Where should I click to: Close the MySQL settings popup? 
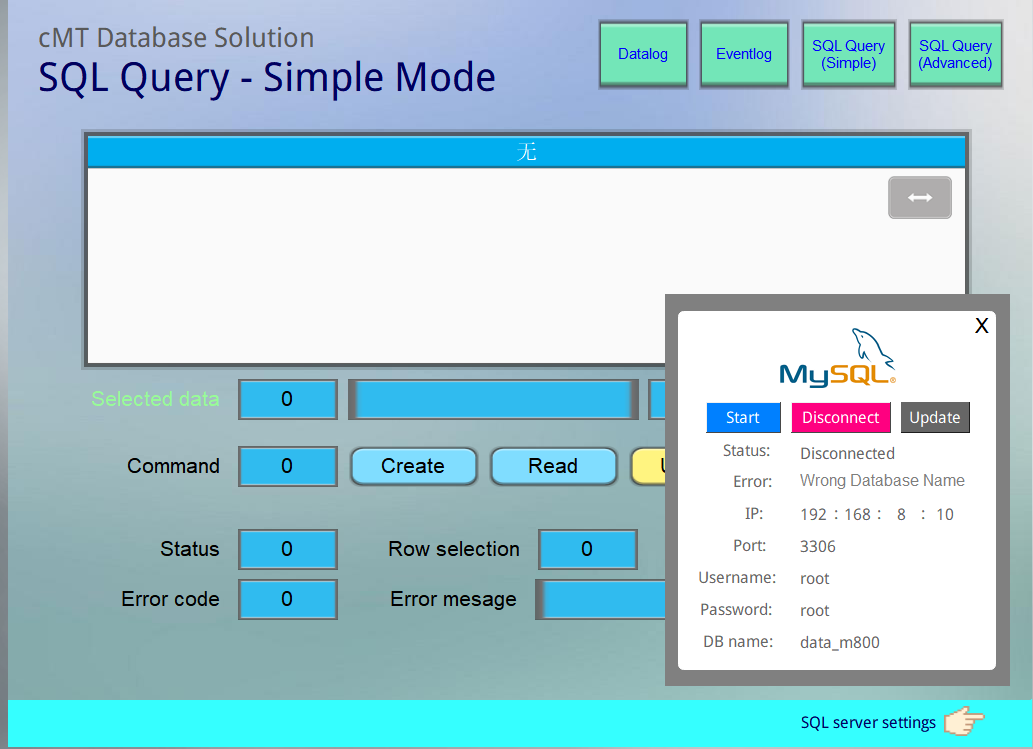pyautogui.click(x=981, y=325)
